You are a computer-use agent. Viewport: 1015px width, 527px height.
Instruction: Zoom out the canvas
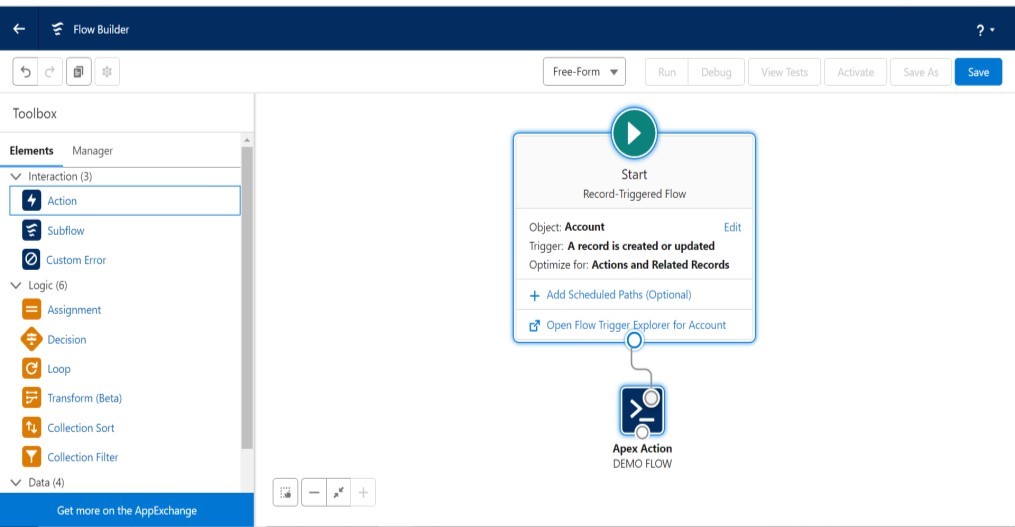tap(314, 493)
